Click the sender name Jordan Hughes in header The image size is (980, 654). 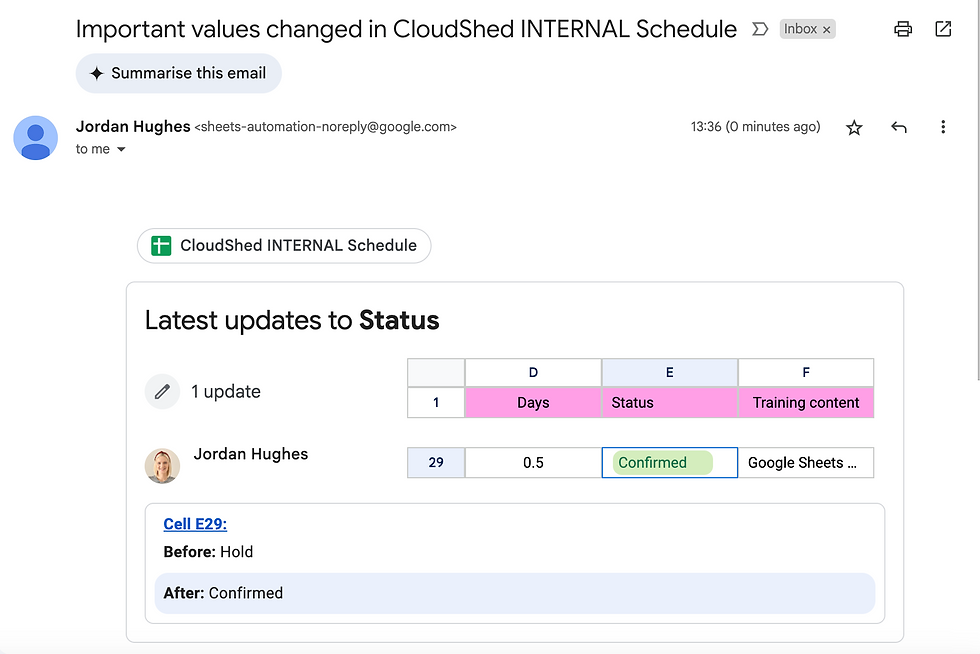[x=132, y=126]
